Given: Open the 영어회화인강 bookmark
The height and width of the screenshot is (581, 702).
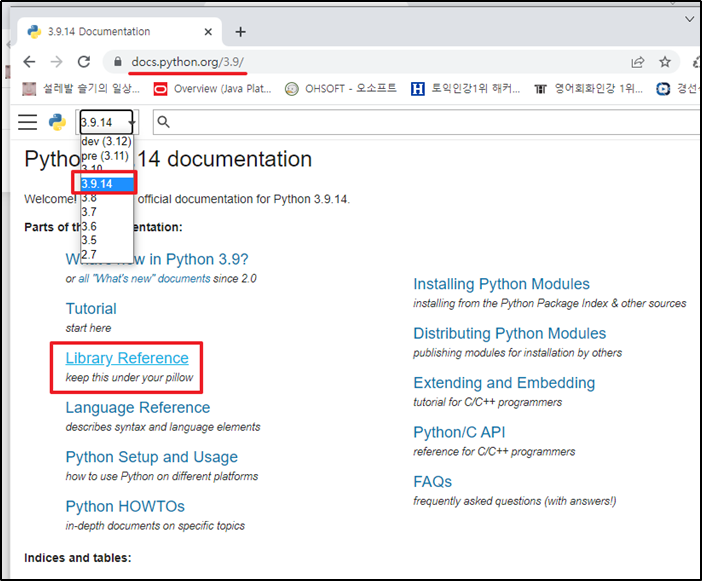Looking at the screenshot, I should pyautogui.click(x=588, y=89).
